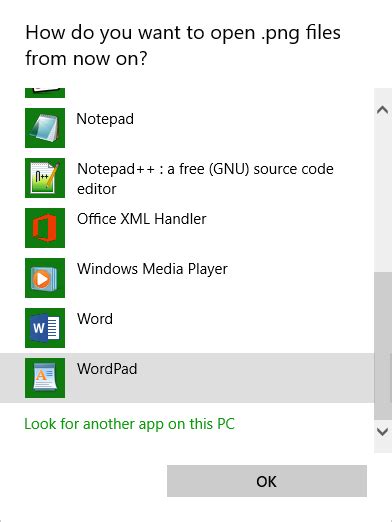The height and width of the screenshot is (522, 392).
Task: Click the Office XML Handler icon
Action: (x=45, y=228)
